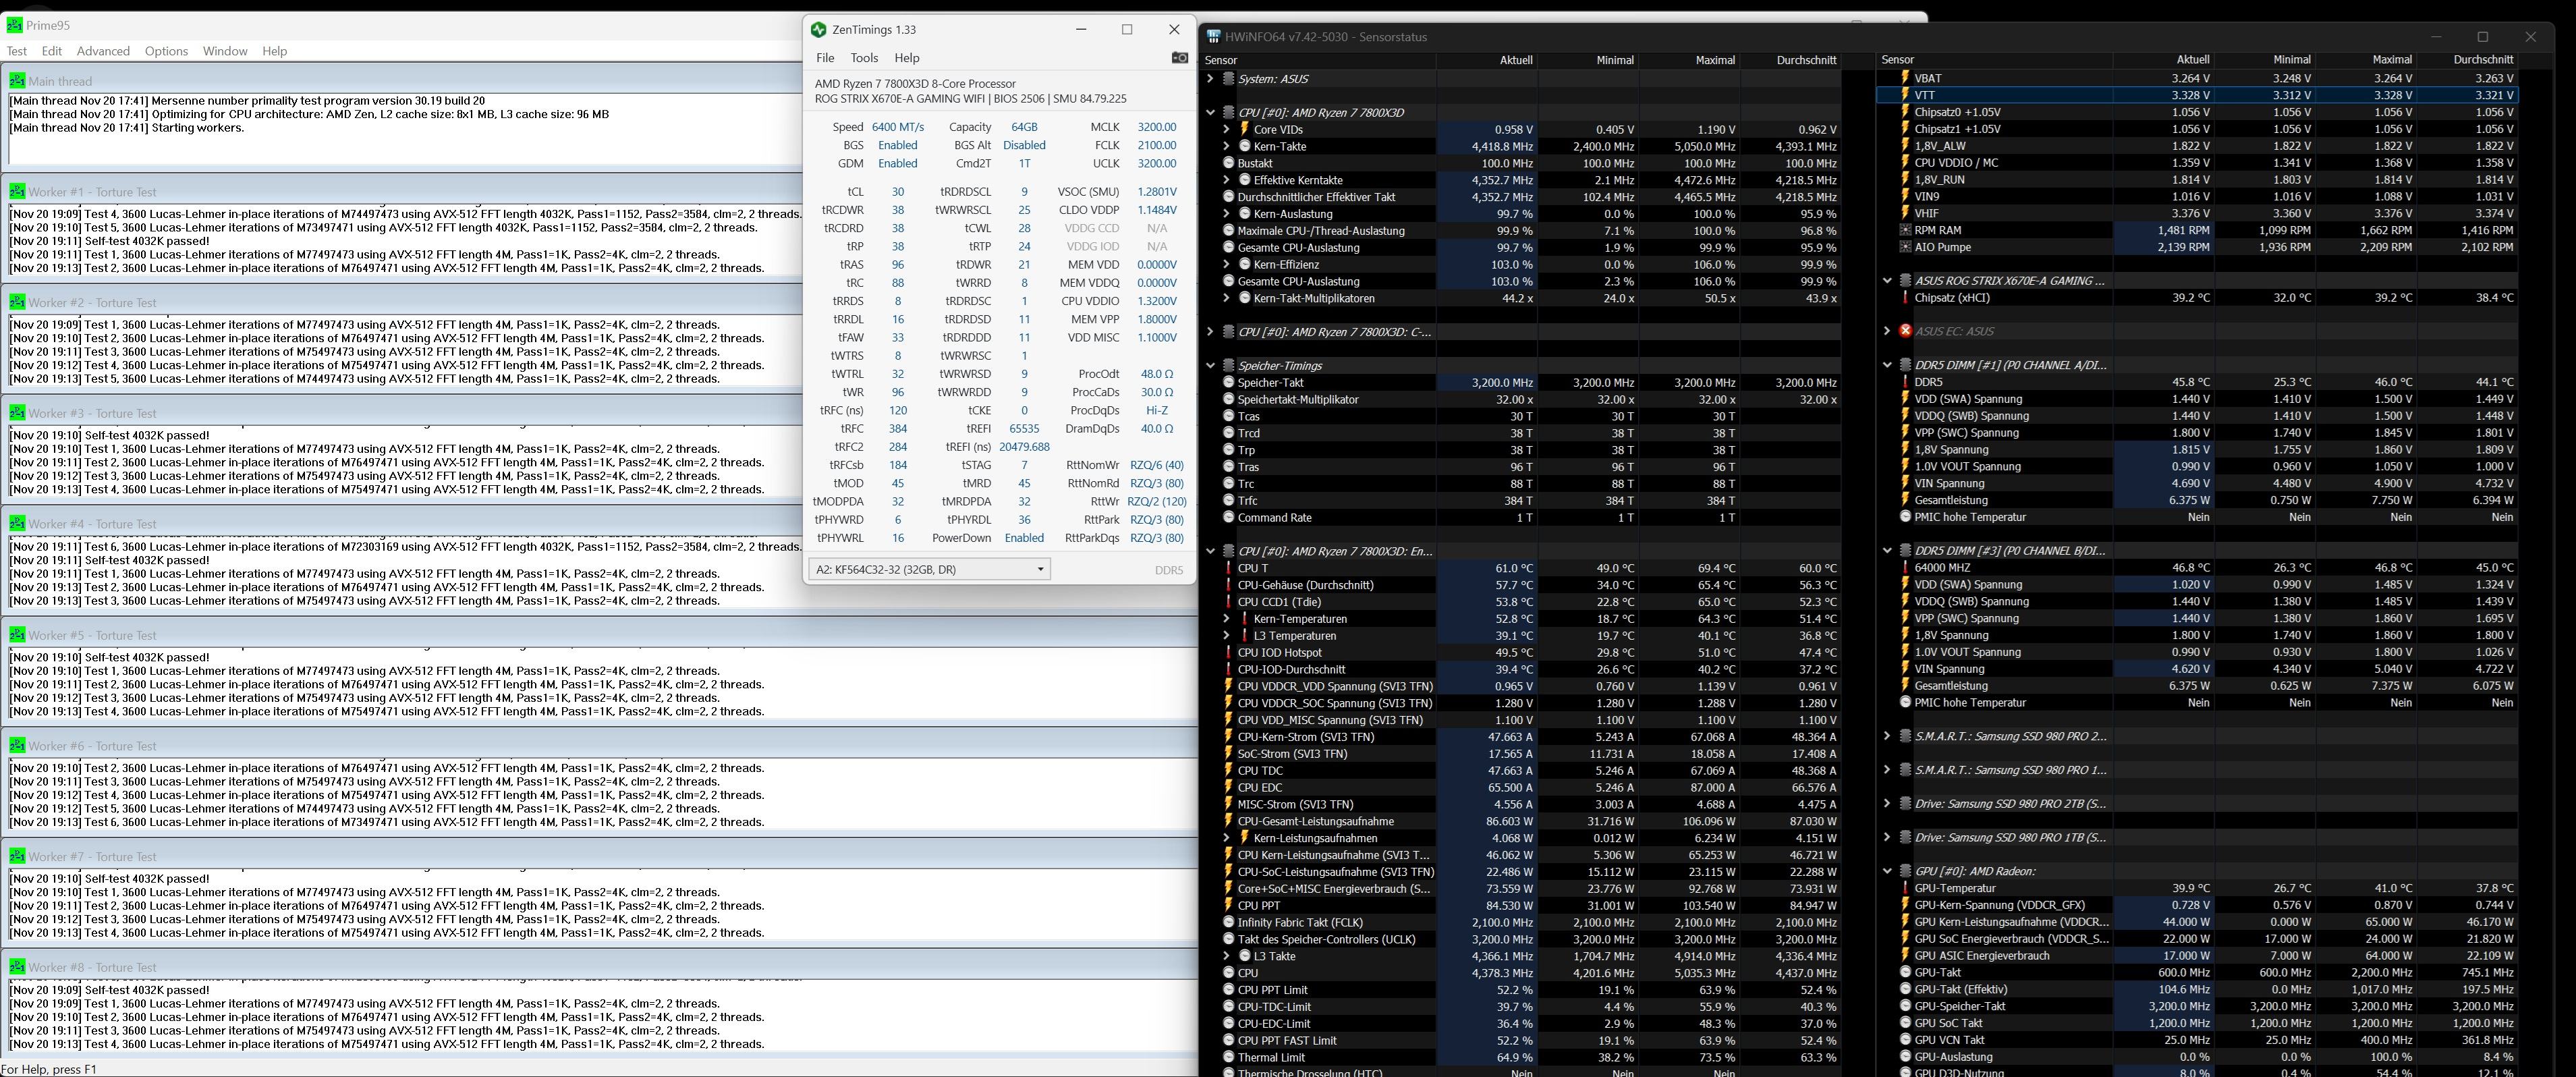Screen dimensions: 2576x1077
Task: Take a screenshot using ZenTimings camera icon
Action: tap(1179, 58)
